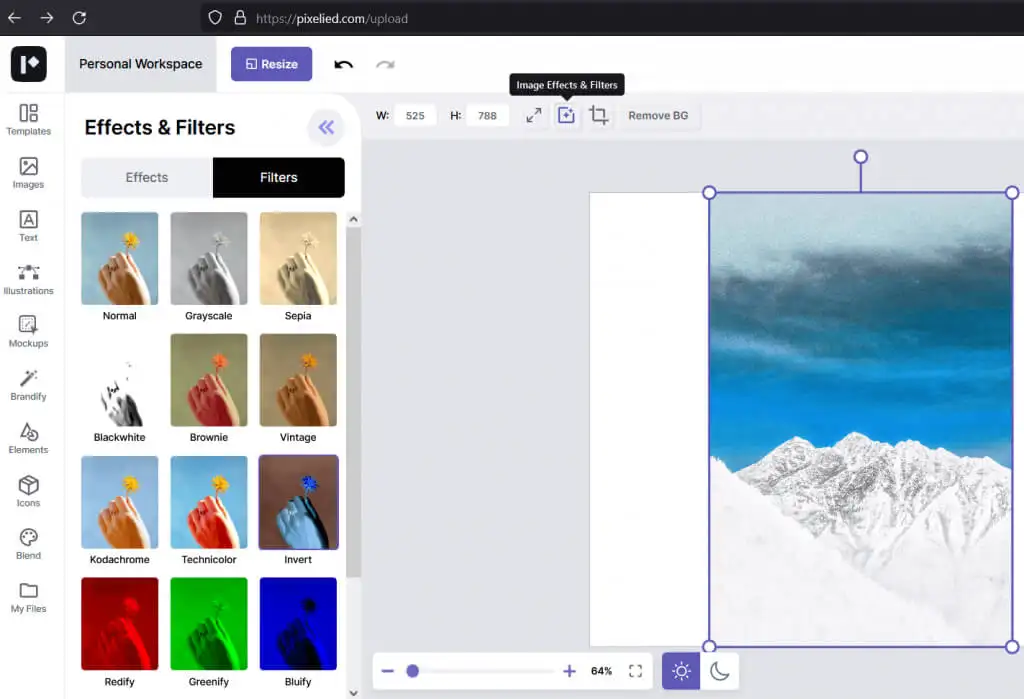Collapse the Effects & Filters panel
The width and height of the screenshot is (1024, 699).
click(325, 127)
